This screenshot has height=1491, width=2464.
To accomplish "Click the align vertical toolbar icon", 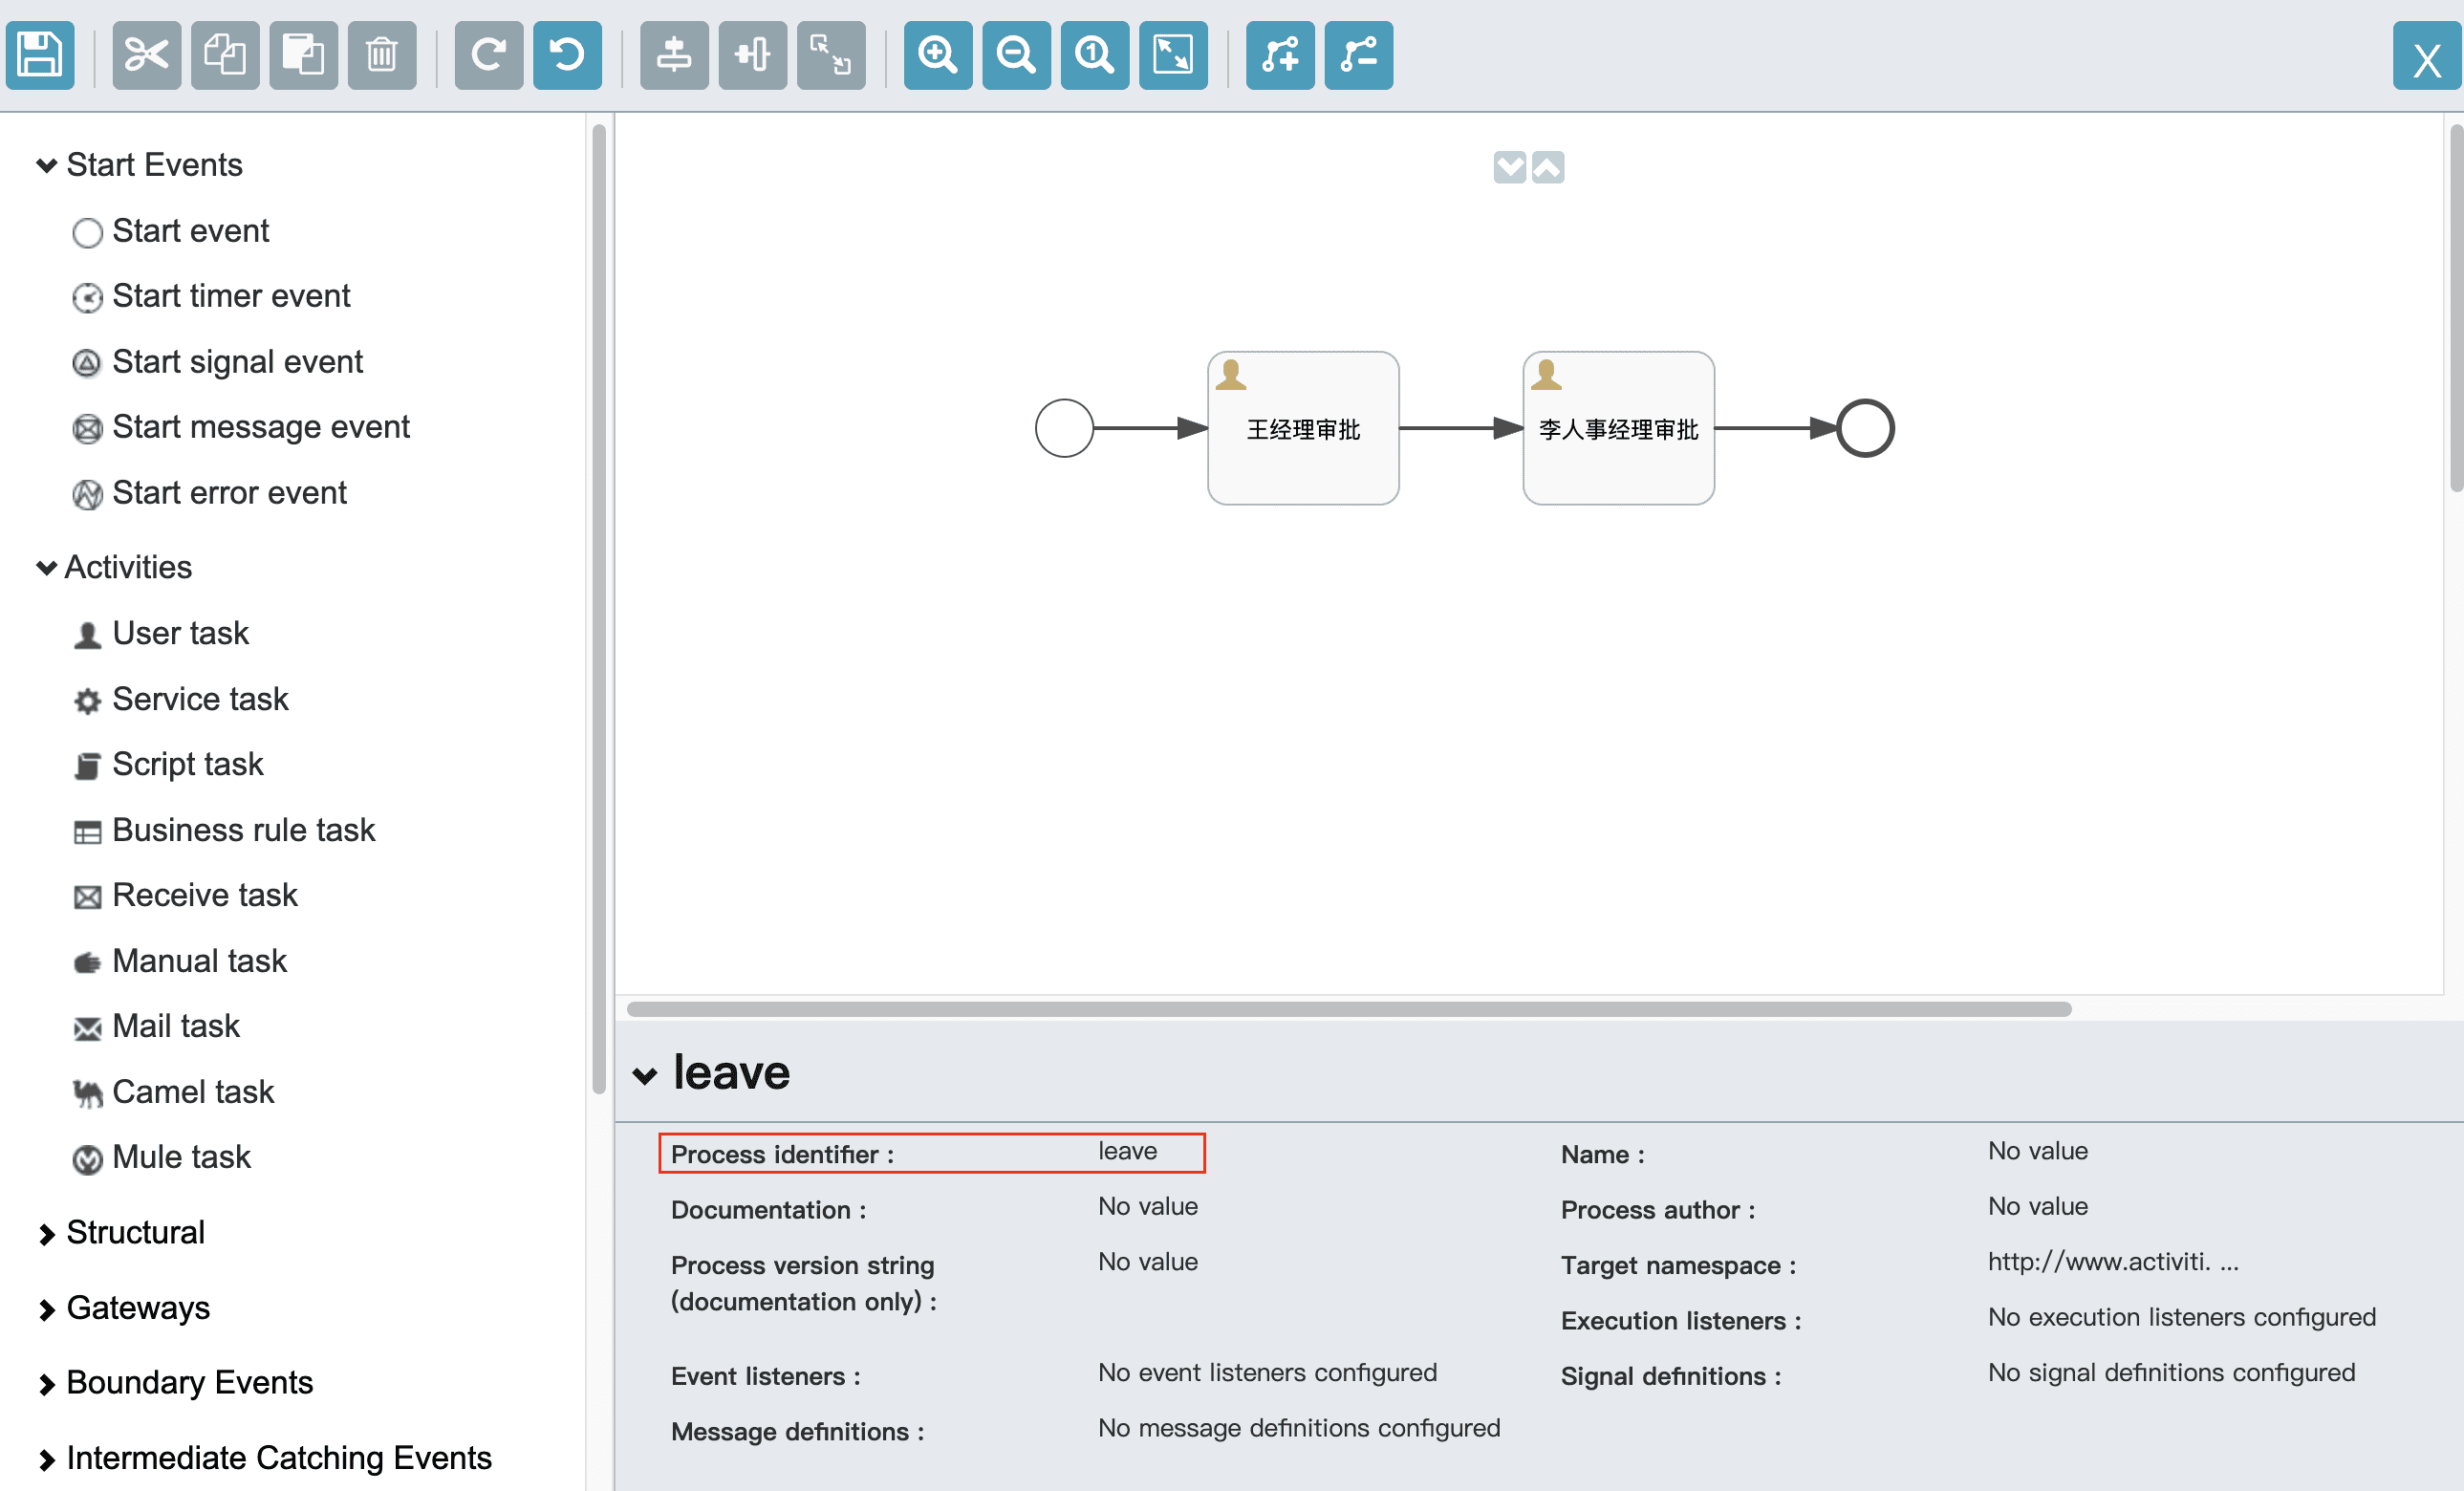I will pos(674,55).
